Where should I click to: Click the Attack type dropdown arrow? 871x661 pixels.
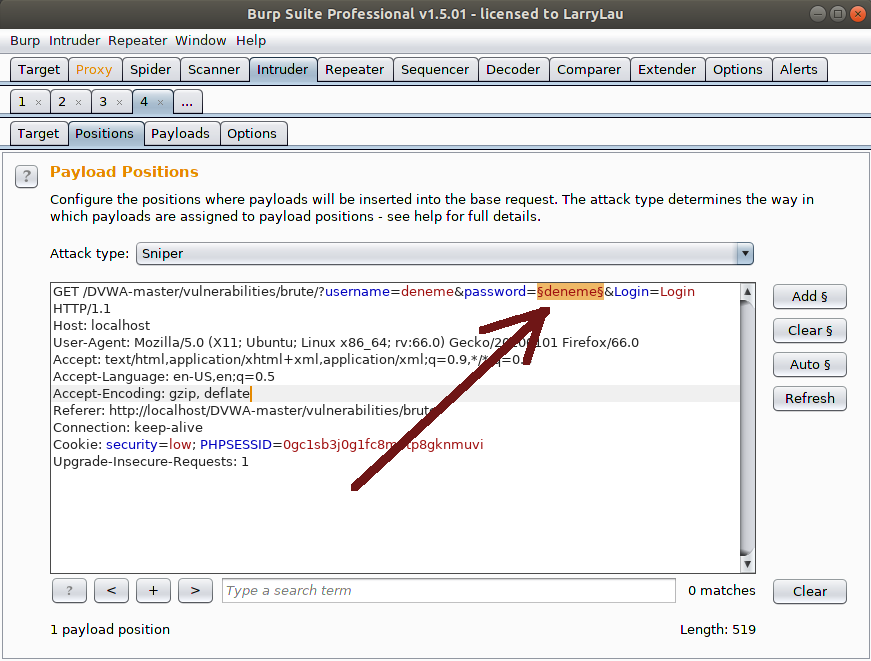[x=745, y=253]
